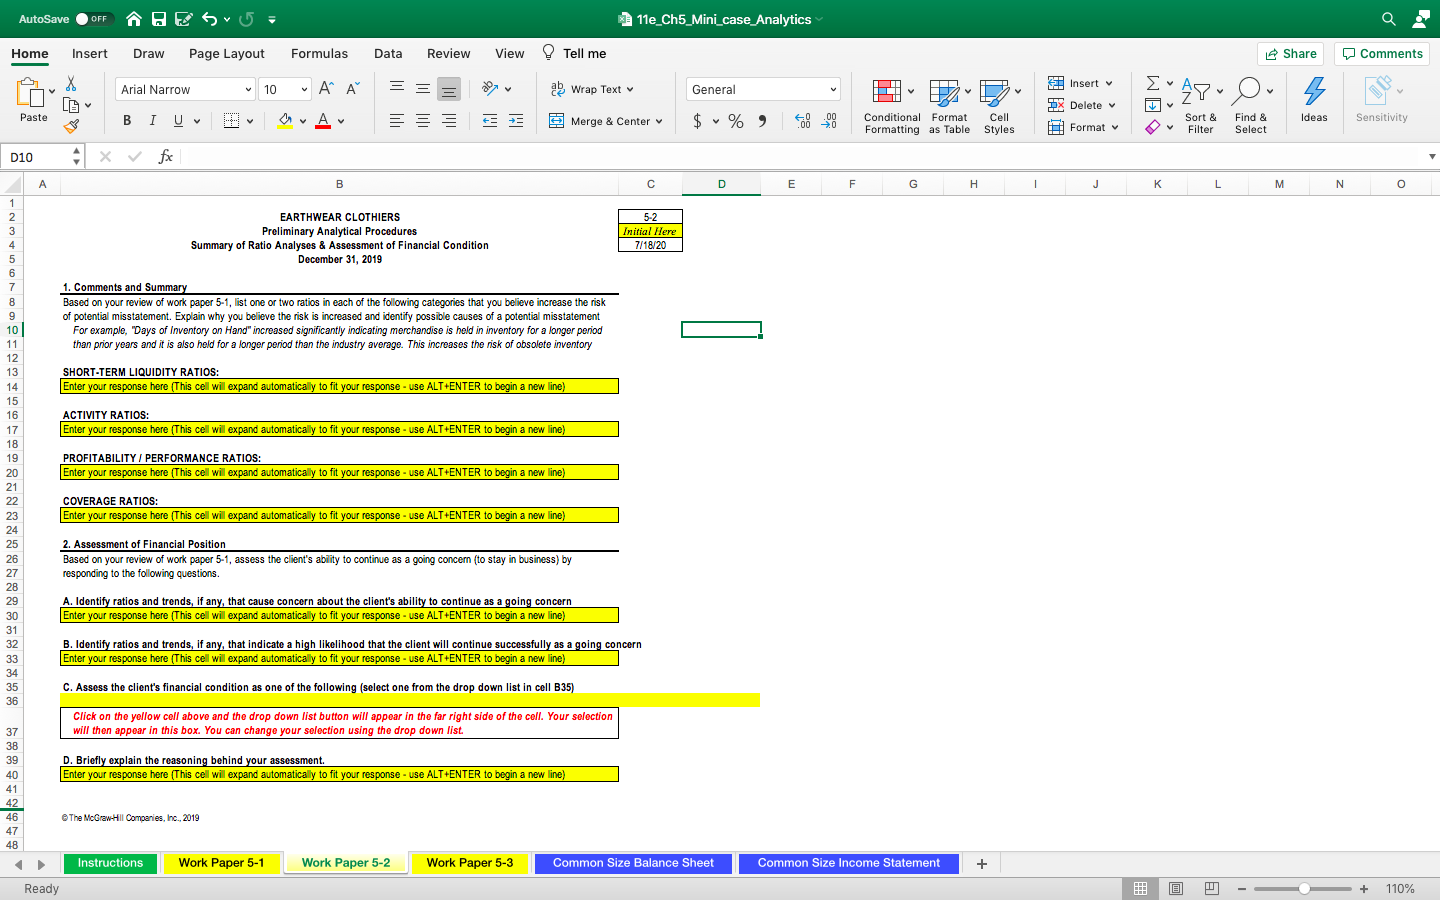Open Conditional Formatting
This screenshot has width=1440, height=900.
click(x=892, y=106)
